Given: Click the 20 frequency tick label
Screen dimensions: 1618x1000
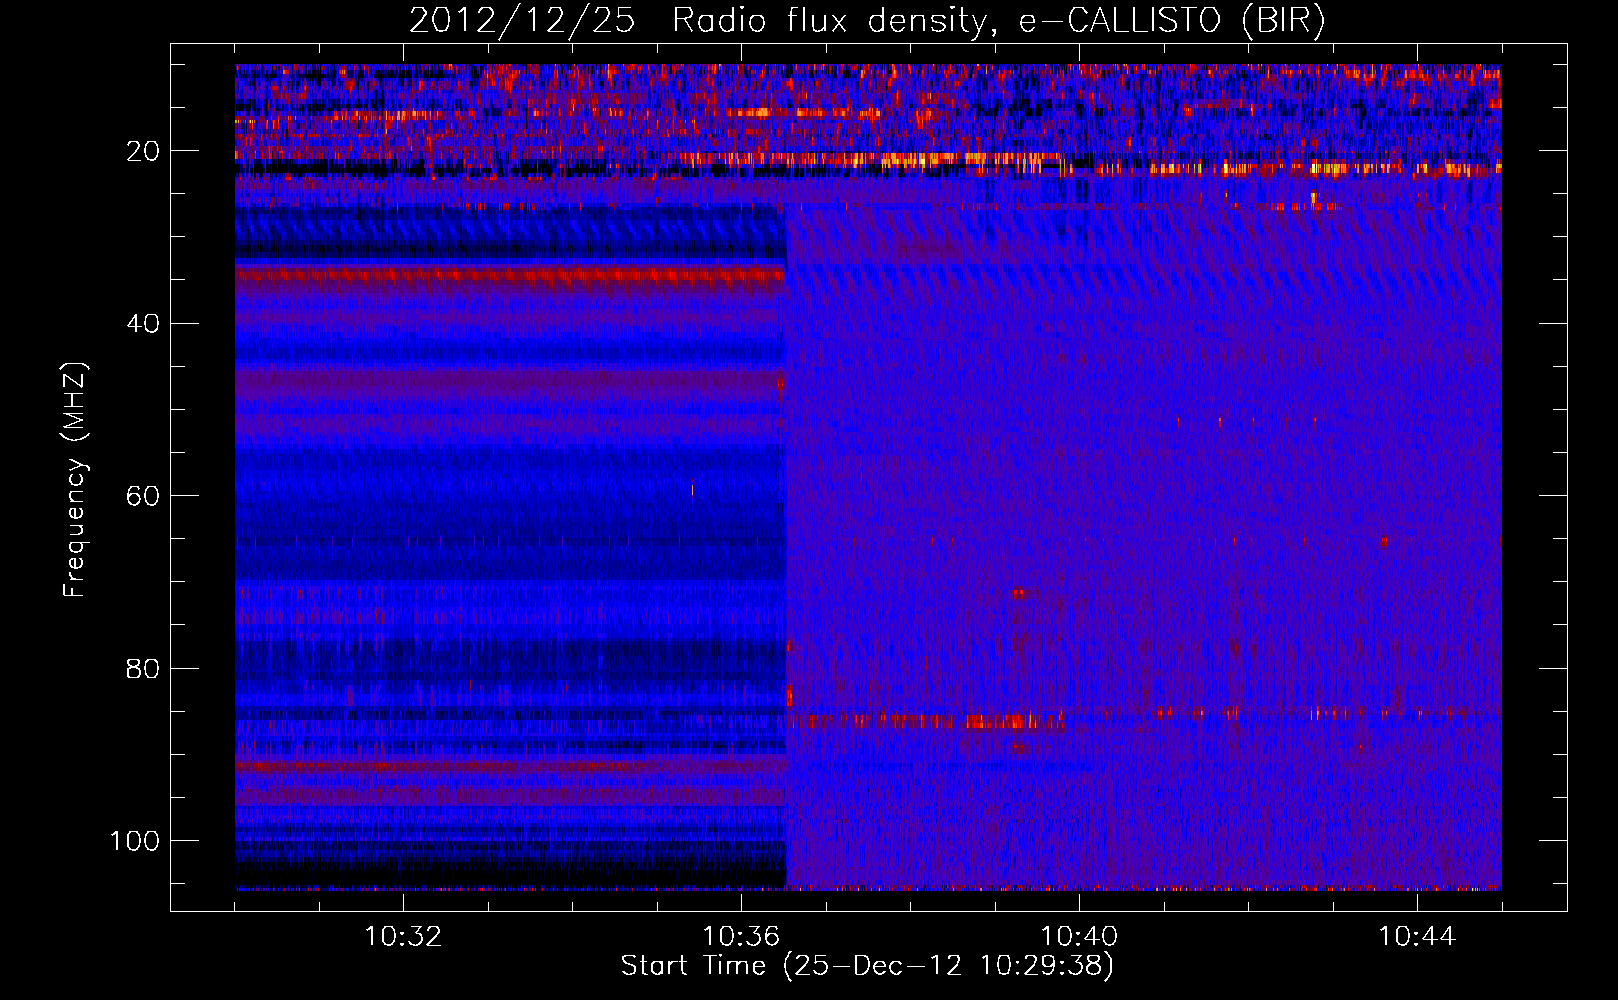Looking at the screenshot, I should point(143,151).
